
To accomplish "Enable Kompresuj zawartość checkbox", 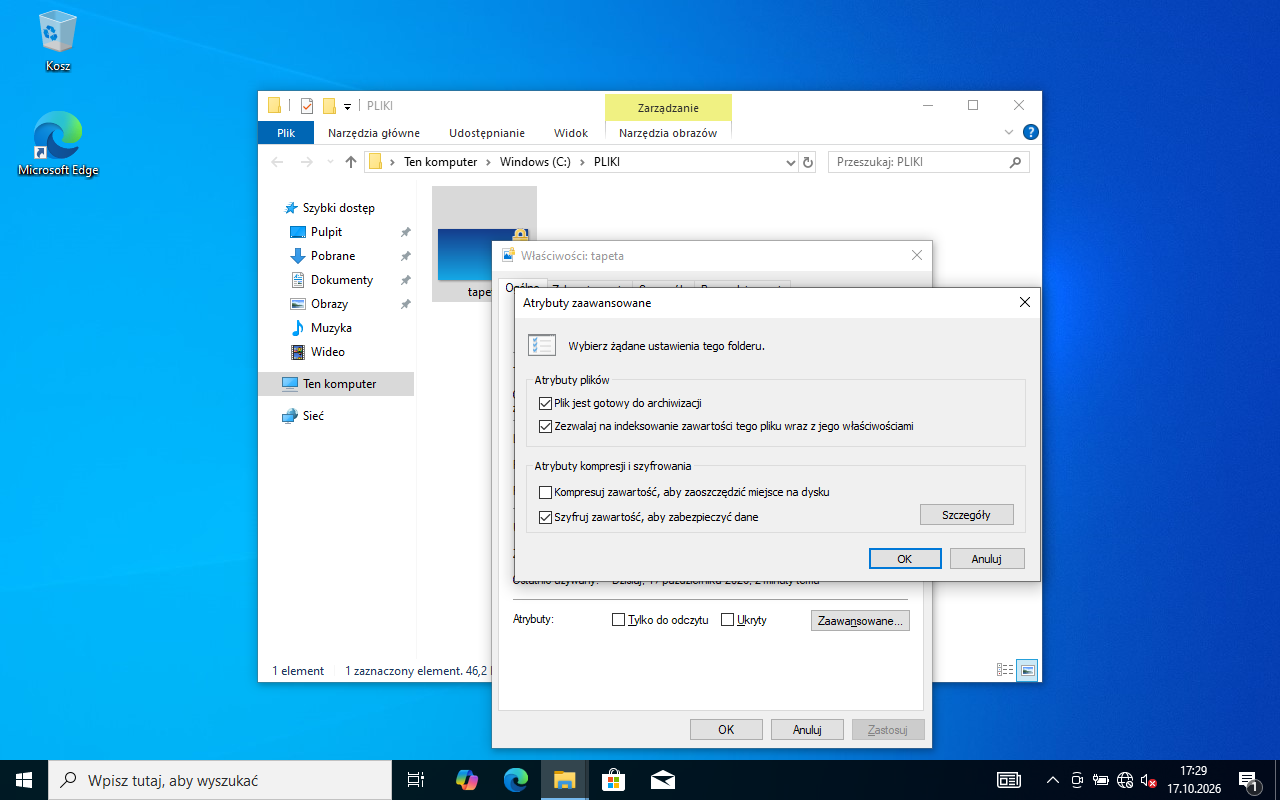I will click(545, 492).
